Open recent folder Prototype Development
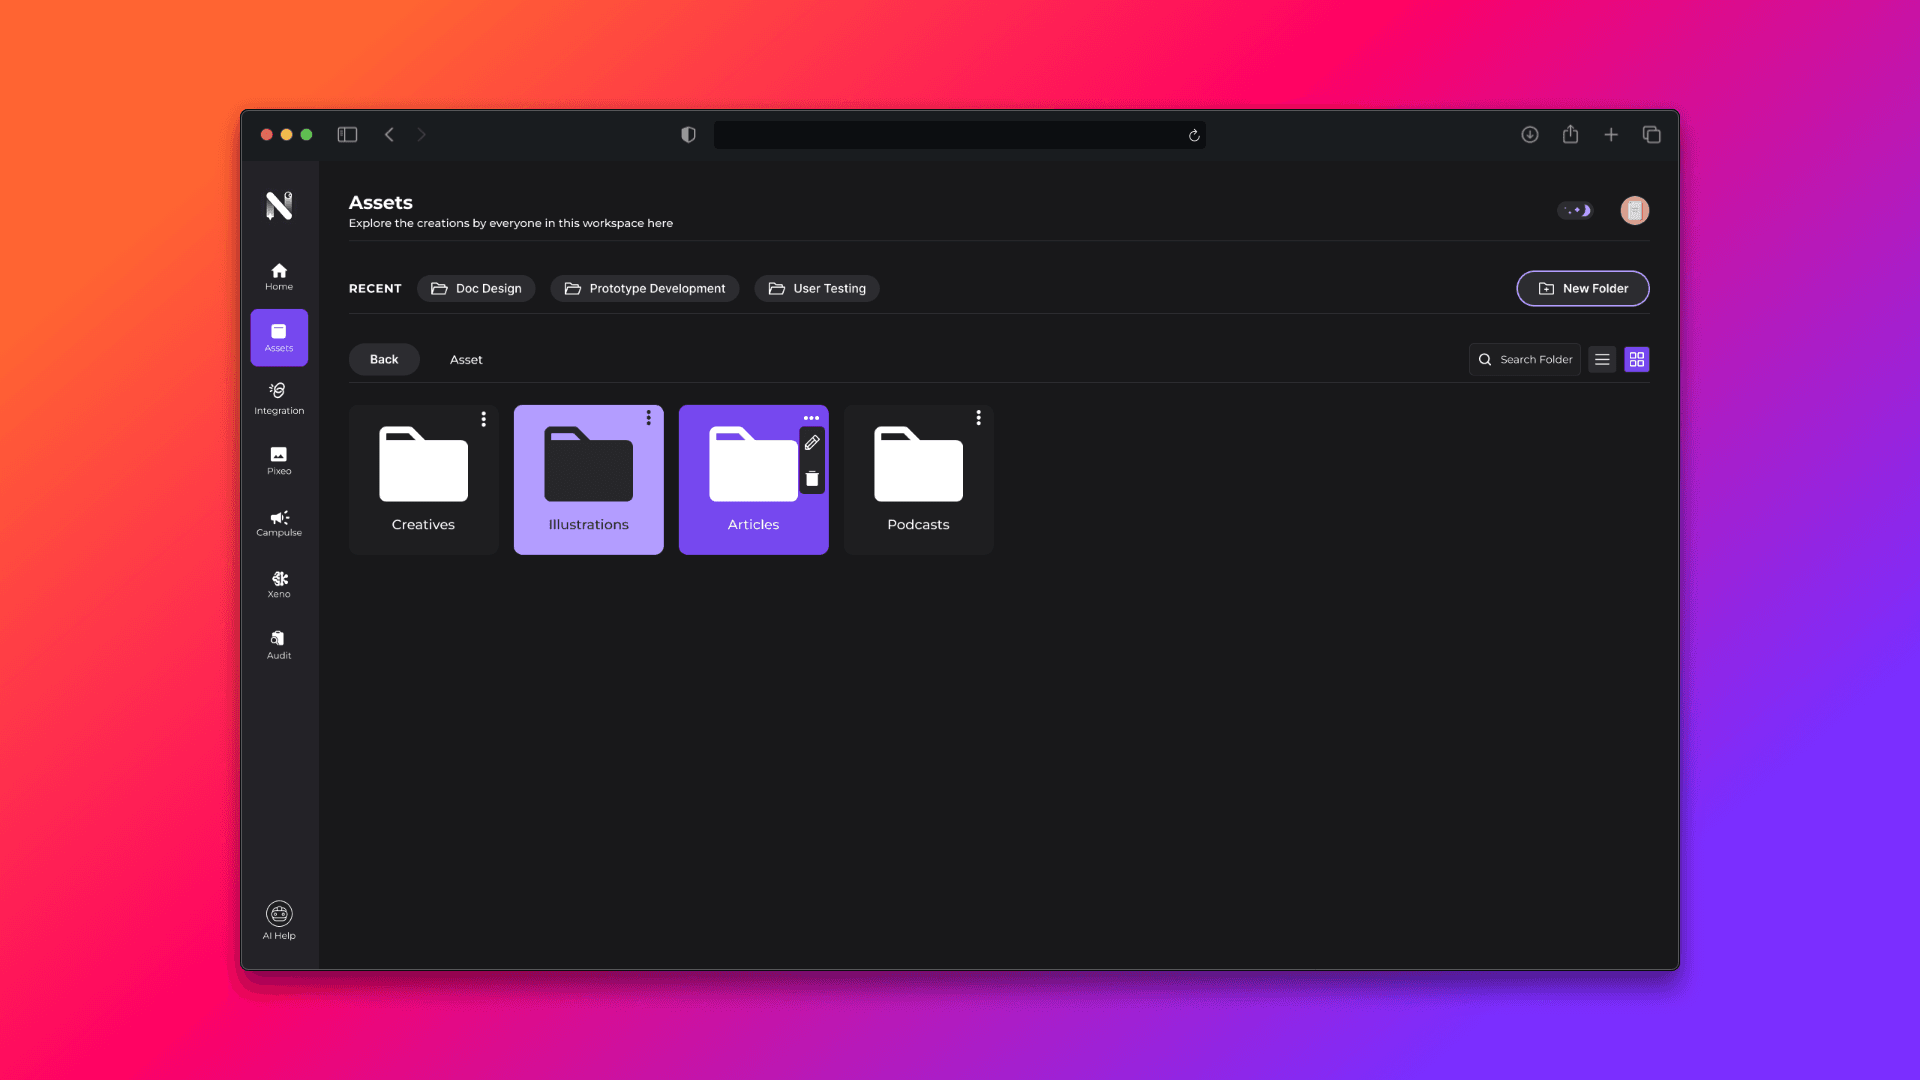This screenshot has width=1920, height=1080. [645, 288]
